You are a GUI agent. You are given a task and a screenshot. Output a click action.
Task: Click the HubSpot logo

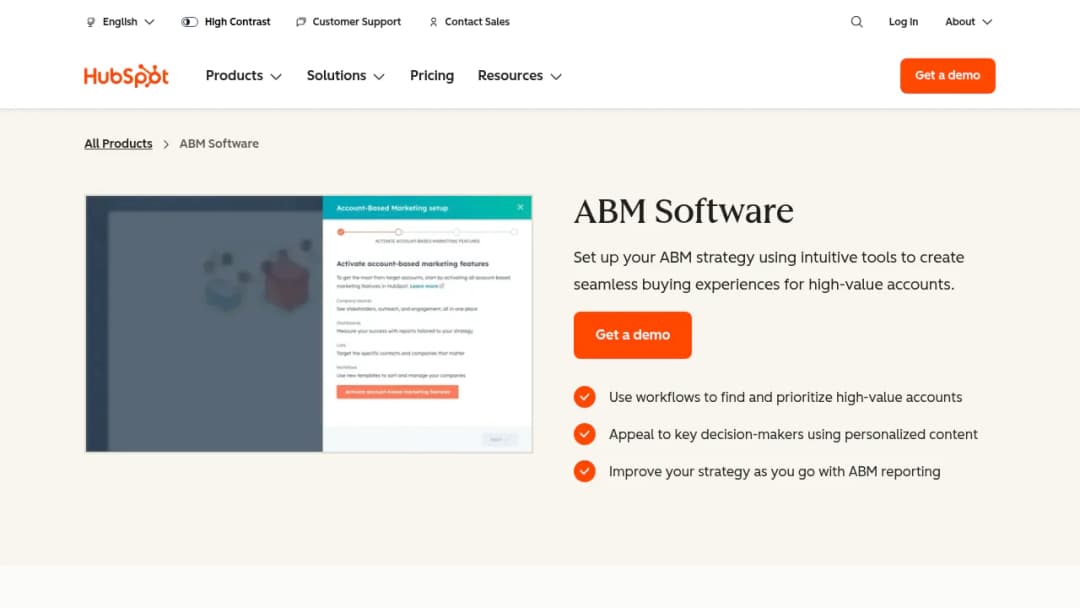click(x=126, y=76)
